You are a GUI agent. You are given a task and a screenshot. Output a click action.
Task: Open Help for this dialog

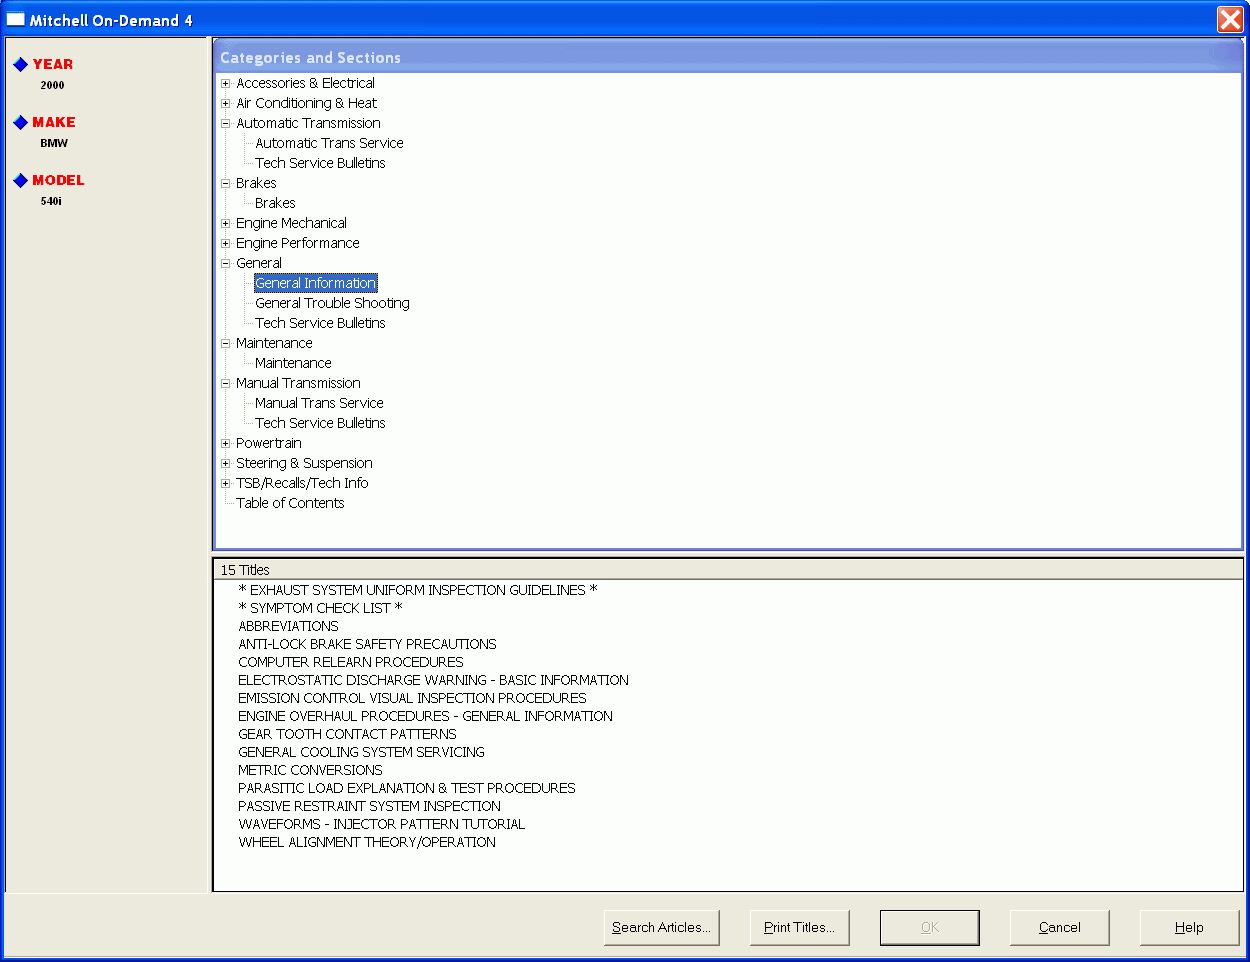1190,928
